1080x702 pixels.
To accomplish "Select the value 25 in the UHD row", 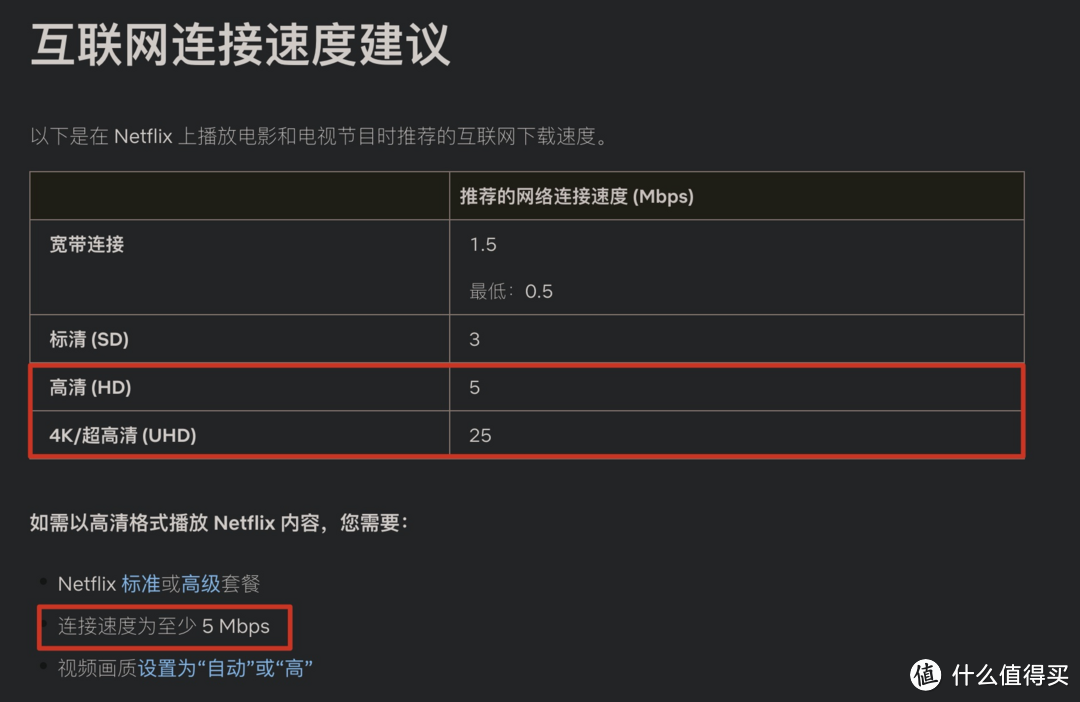I will click(x=480, y=435).
